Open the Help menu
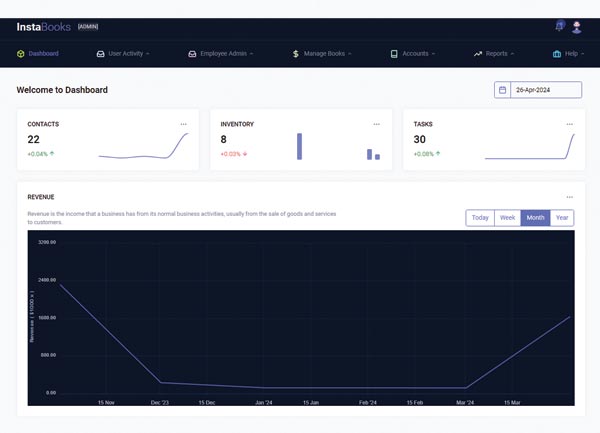The image size is (600, 433). (570, 53)
